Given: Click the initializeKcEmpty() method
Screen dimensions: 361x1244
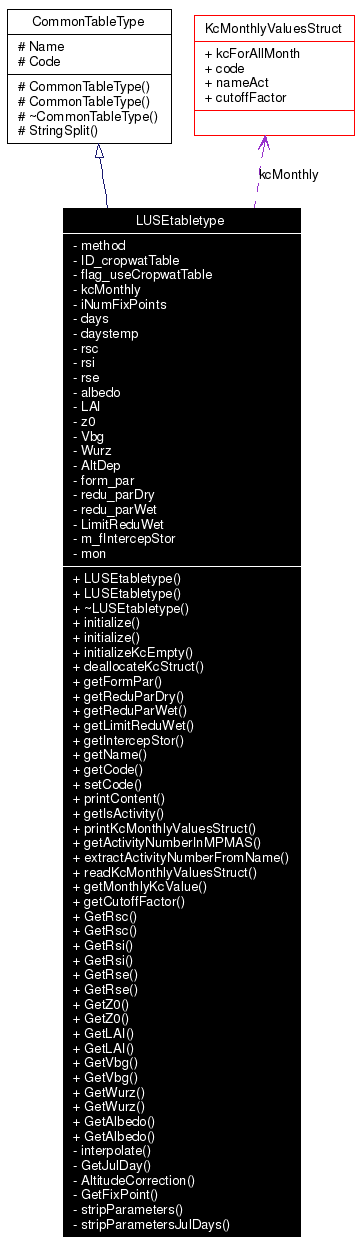Looking at the screenshot, I should point(133,650).
